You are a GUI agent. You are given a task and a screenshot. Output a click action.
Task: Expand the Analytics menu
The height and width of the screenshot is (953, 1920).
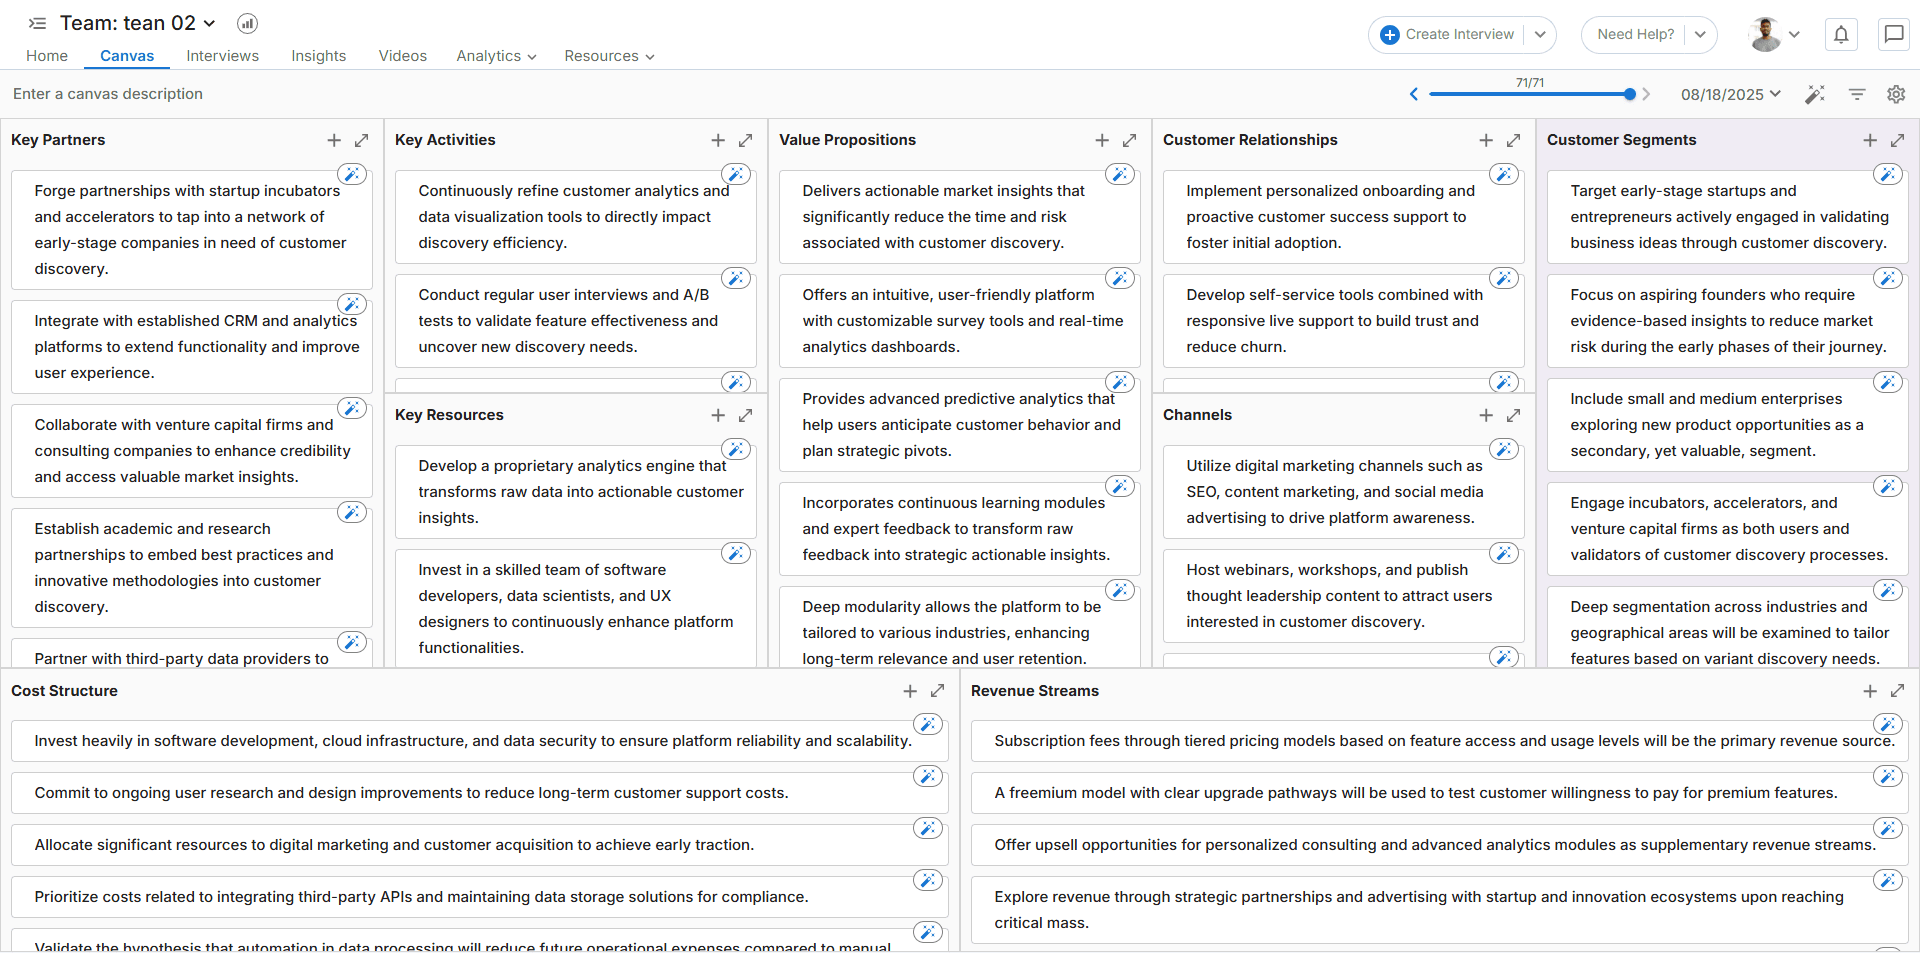496,56
